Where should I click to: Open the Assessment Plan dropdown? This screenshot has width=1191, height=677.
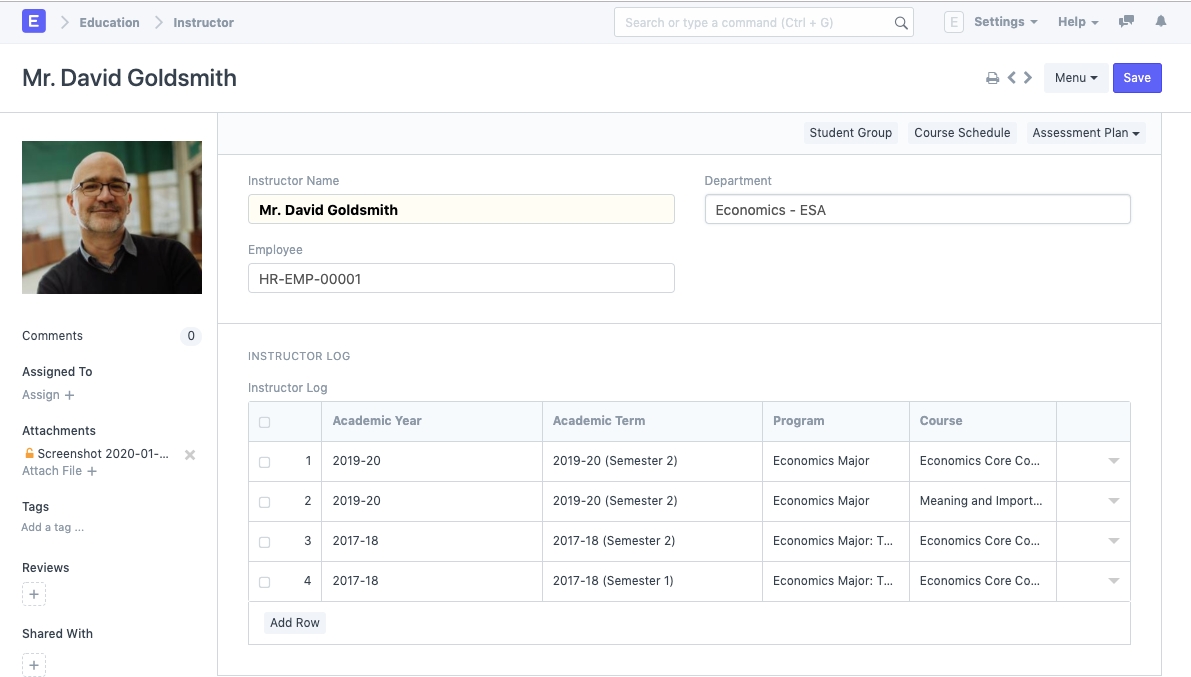click(1086, 133)
